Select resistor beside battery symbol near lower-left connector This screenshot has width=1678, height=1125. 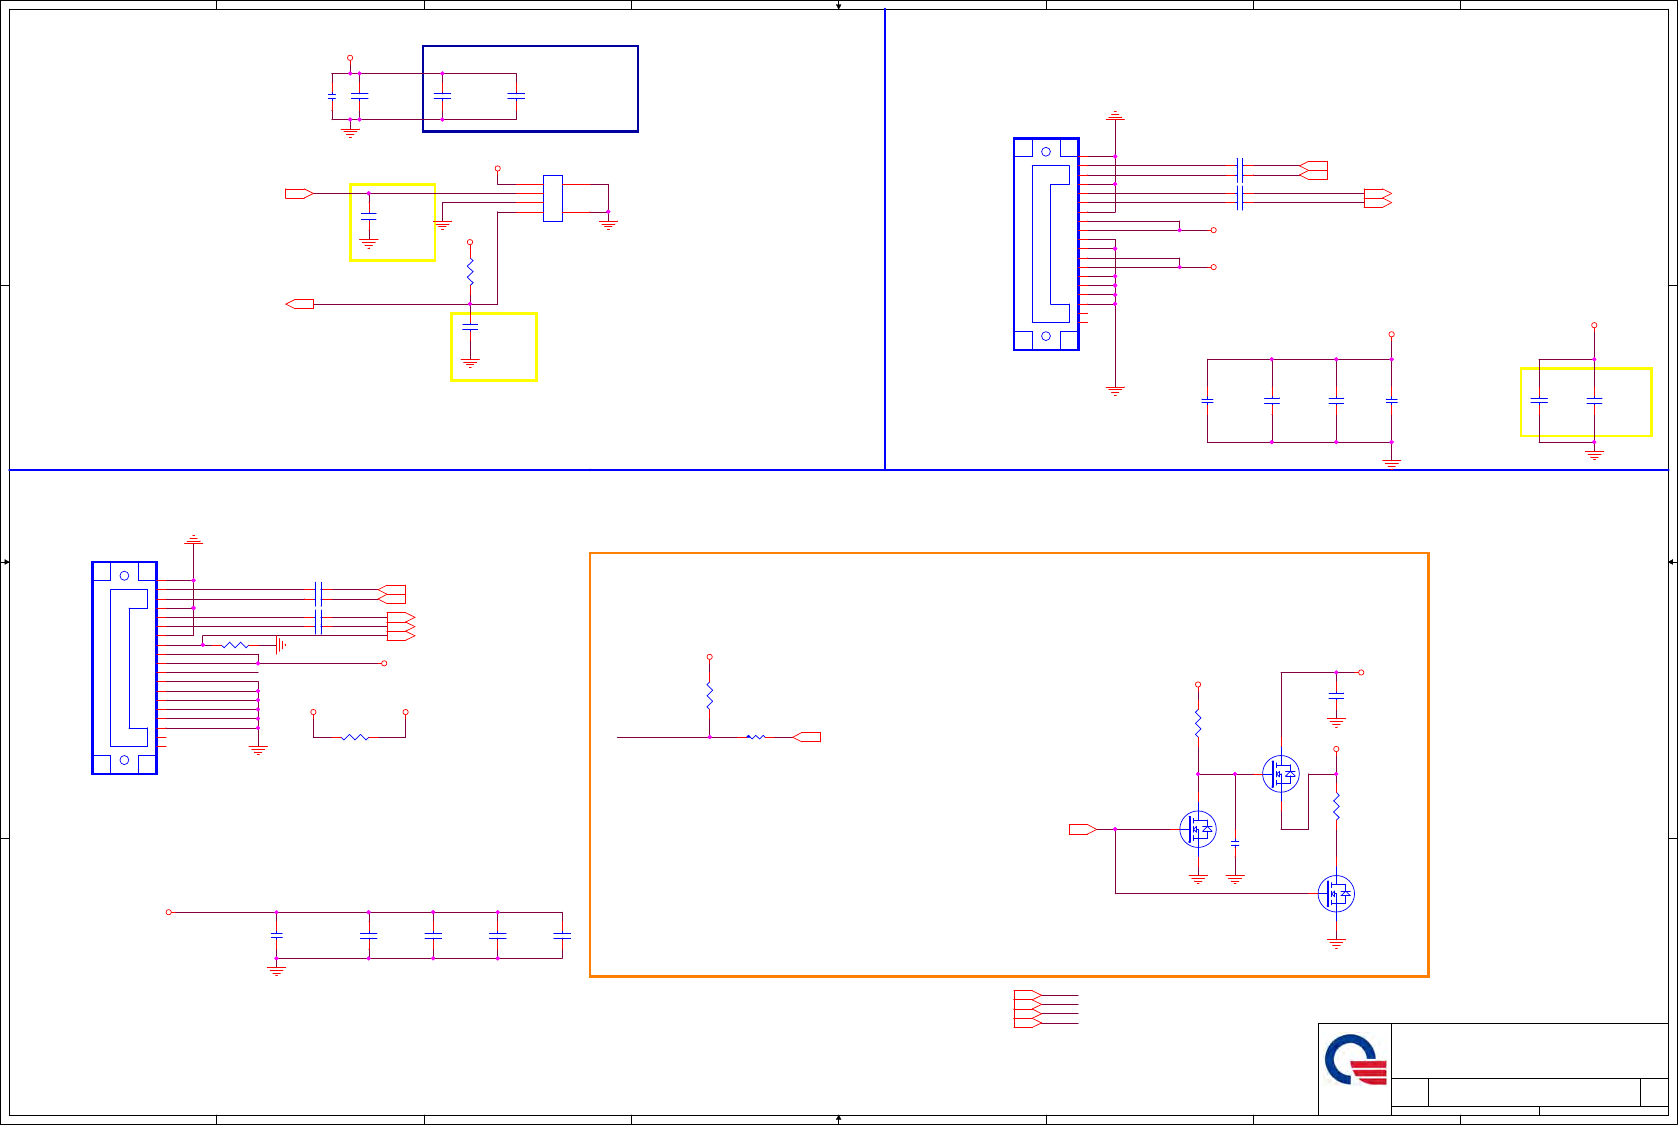tap(234, 645)
